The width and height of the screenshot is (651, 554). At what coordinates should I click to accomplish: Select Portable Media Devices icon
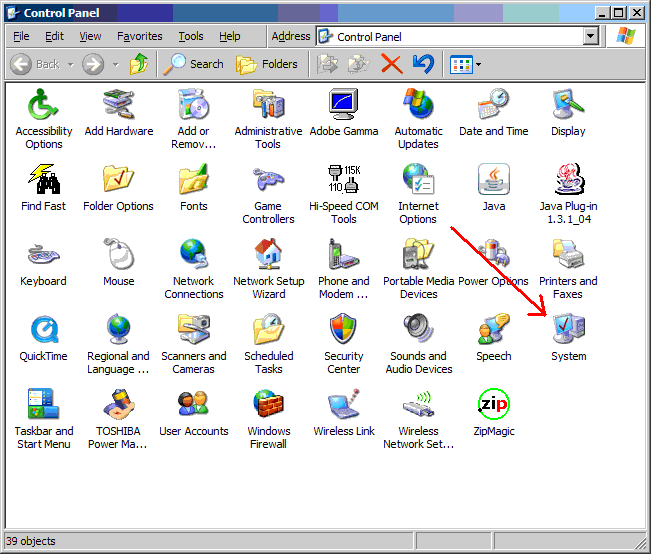418,254
